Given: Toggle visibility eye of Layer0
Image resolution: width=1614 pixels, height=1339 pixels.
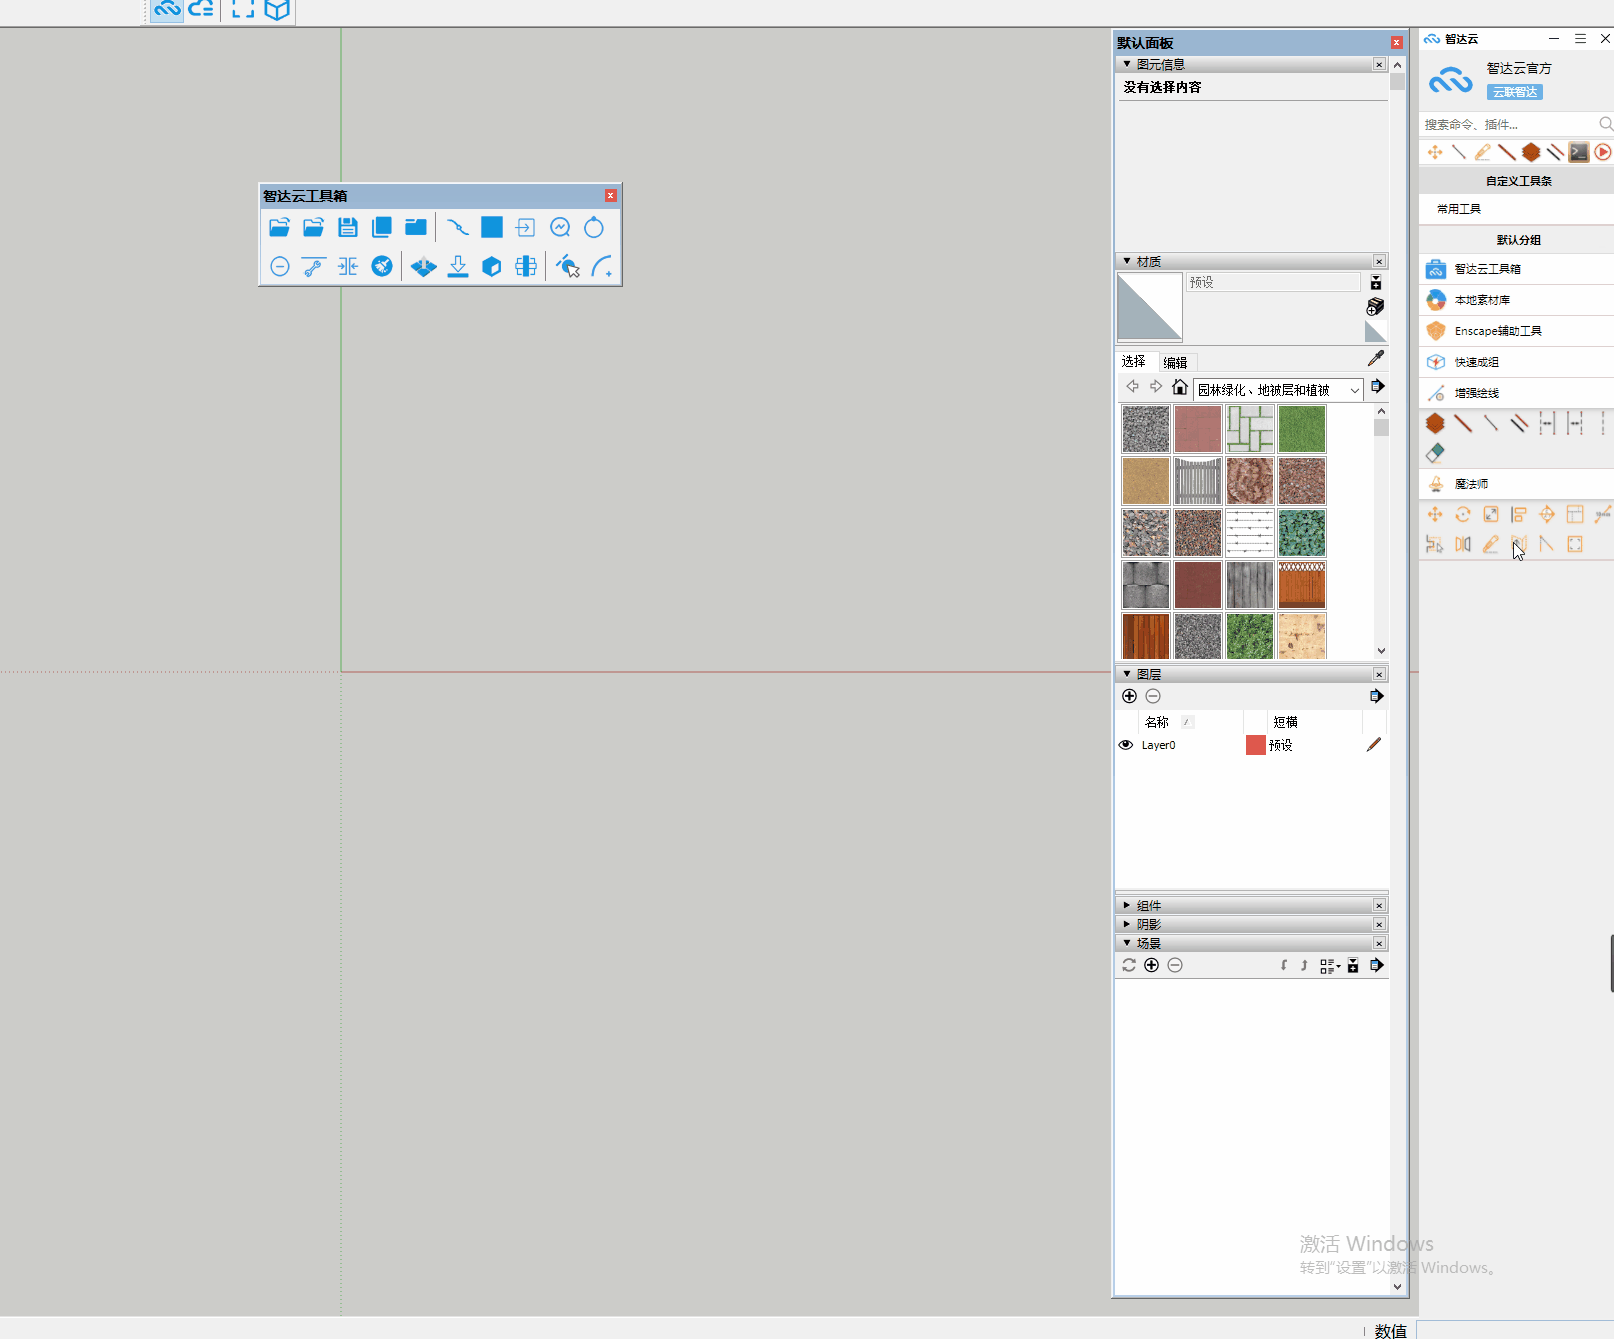Looking at the screenshot, I should [1126, 745].
